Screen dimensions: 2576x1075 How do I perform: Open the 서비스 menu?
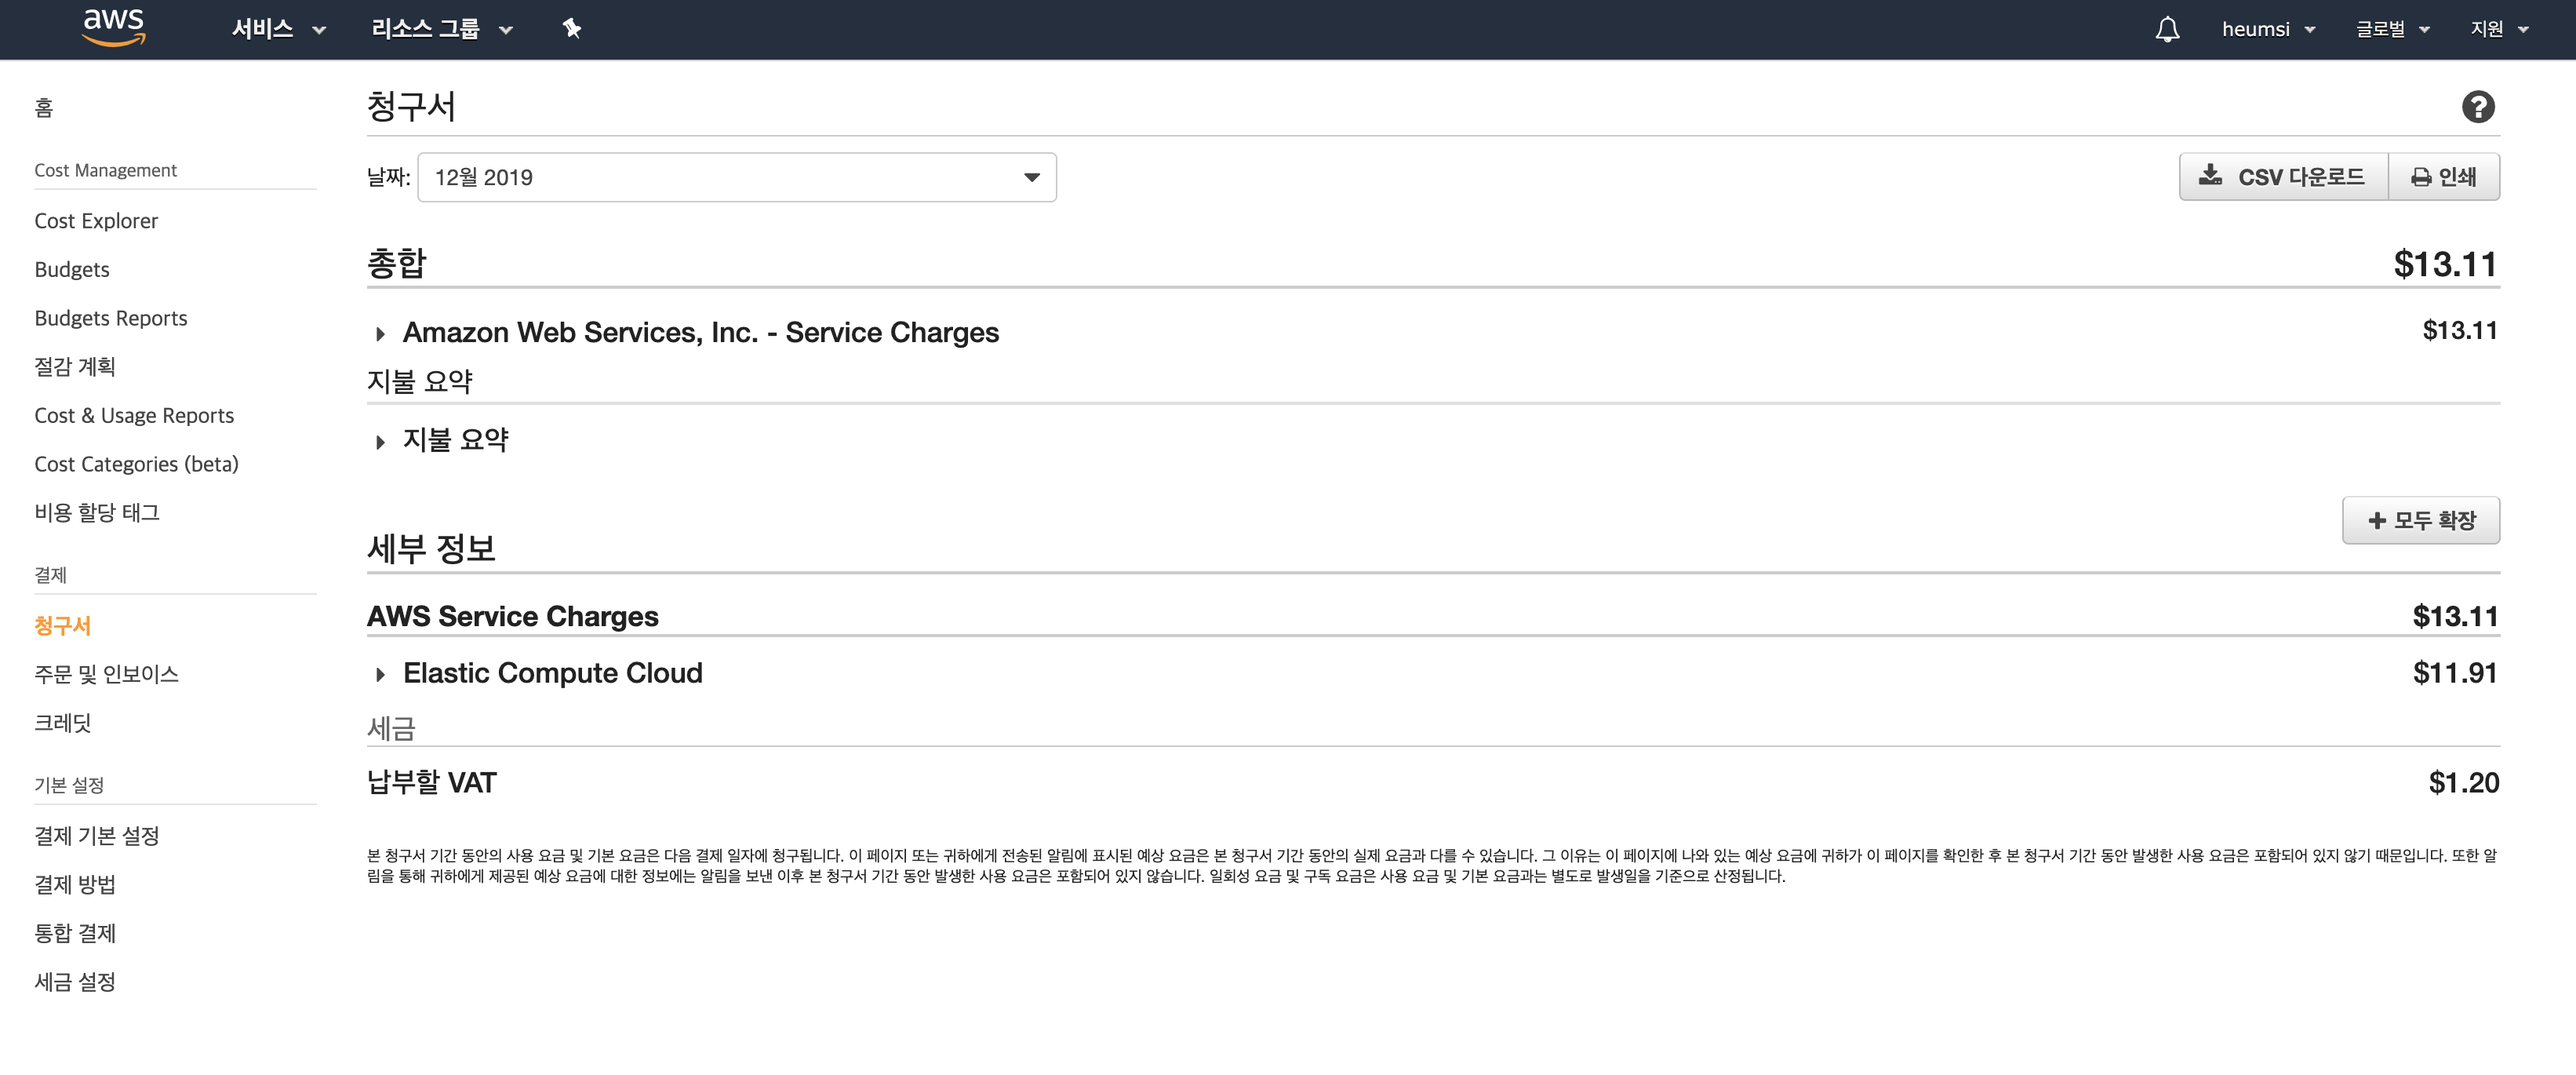(278, 29)
